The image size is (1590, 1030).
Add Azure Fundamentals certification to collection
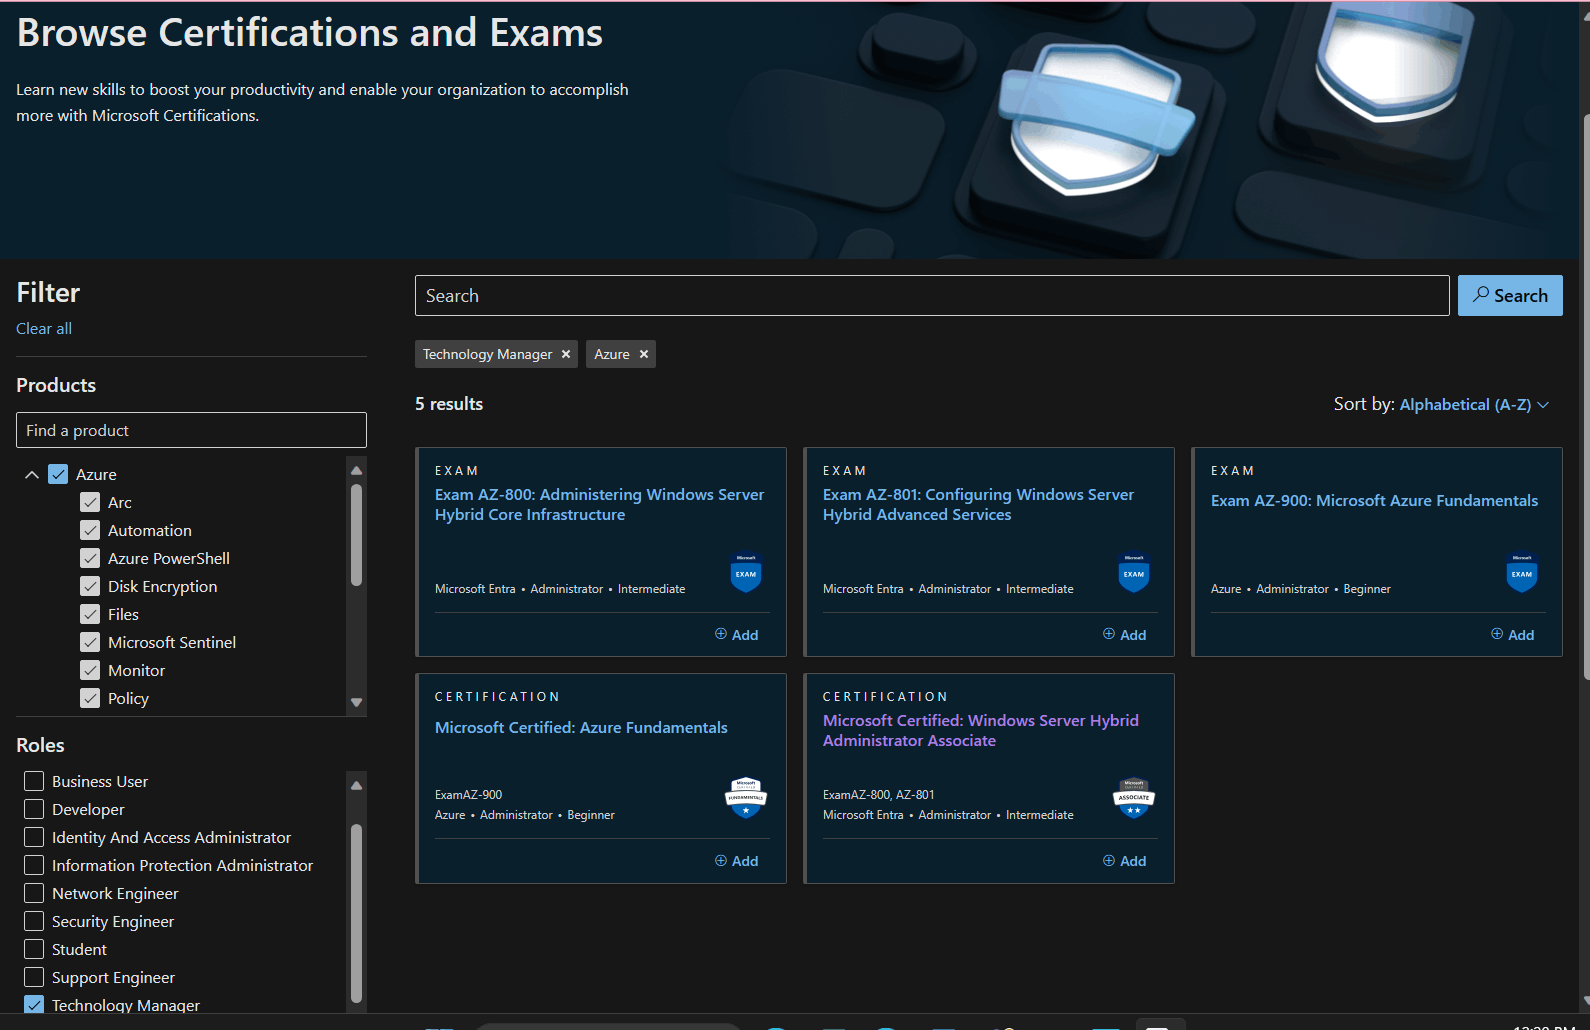pyautogui.click(x=737, y=861)
